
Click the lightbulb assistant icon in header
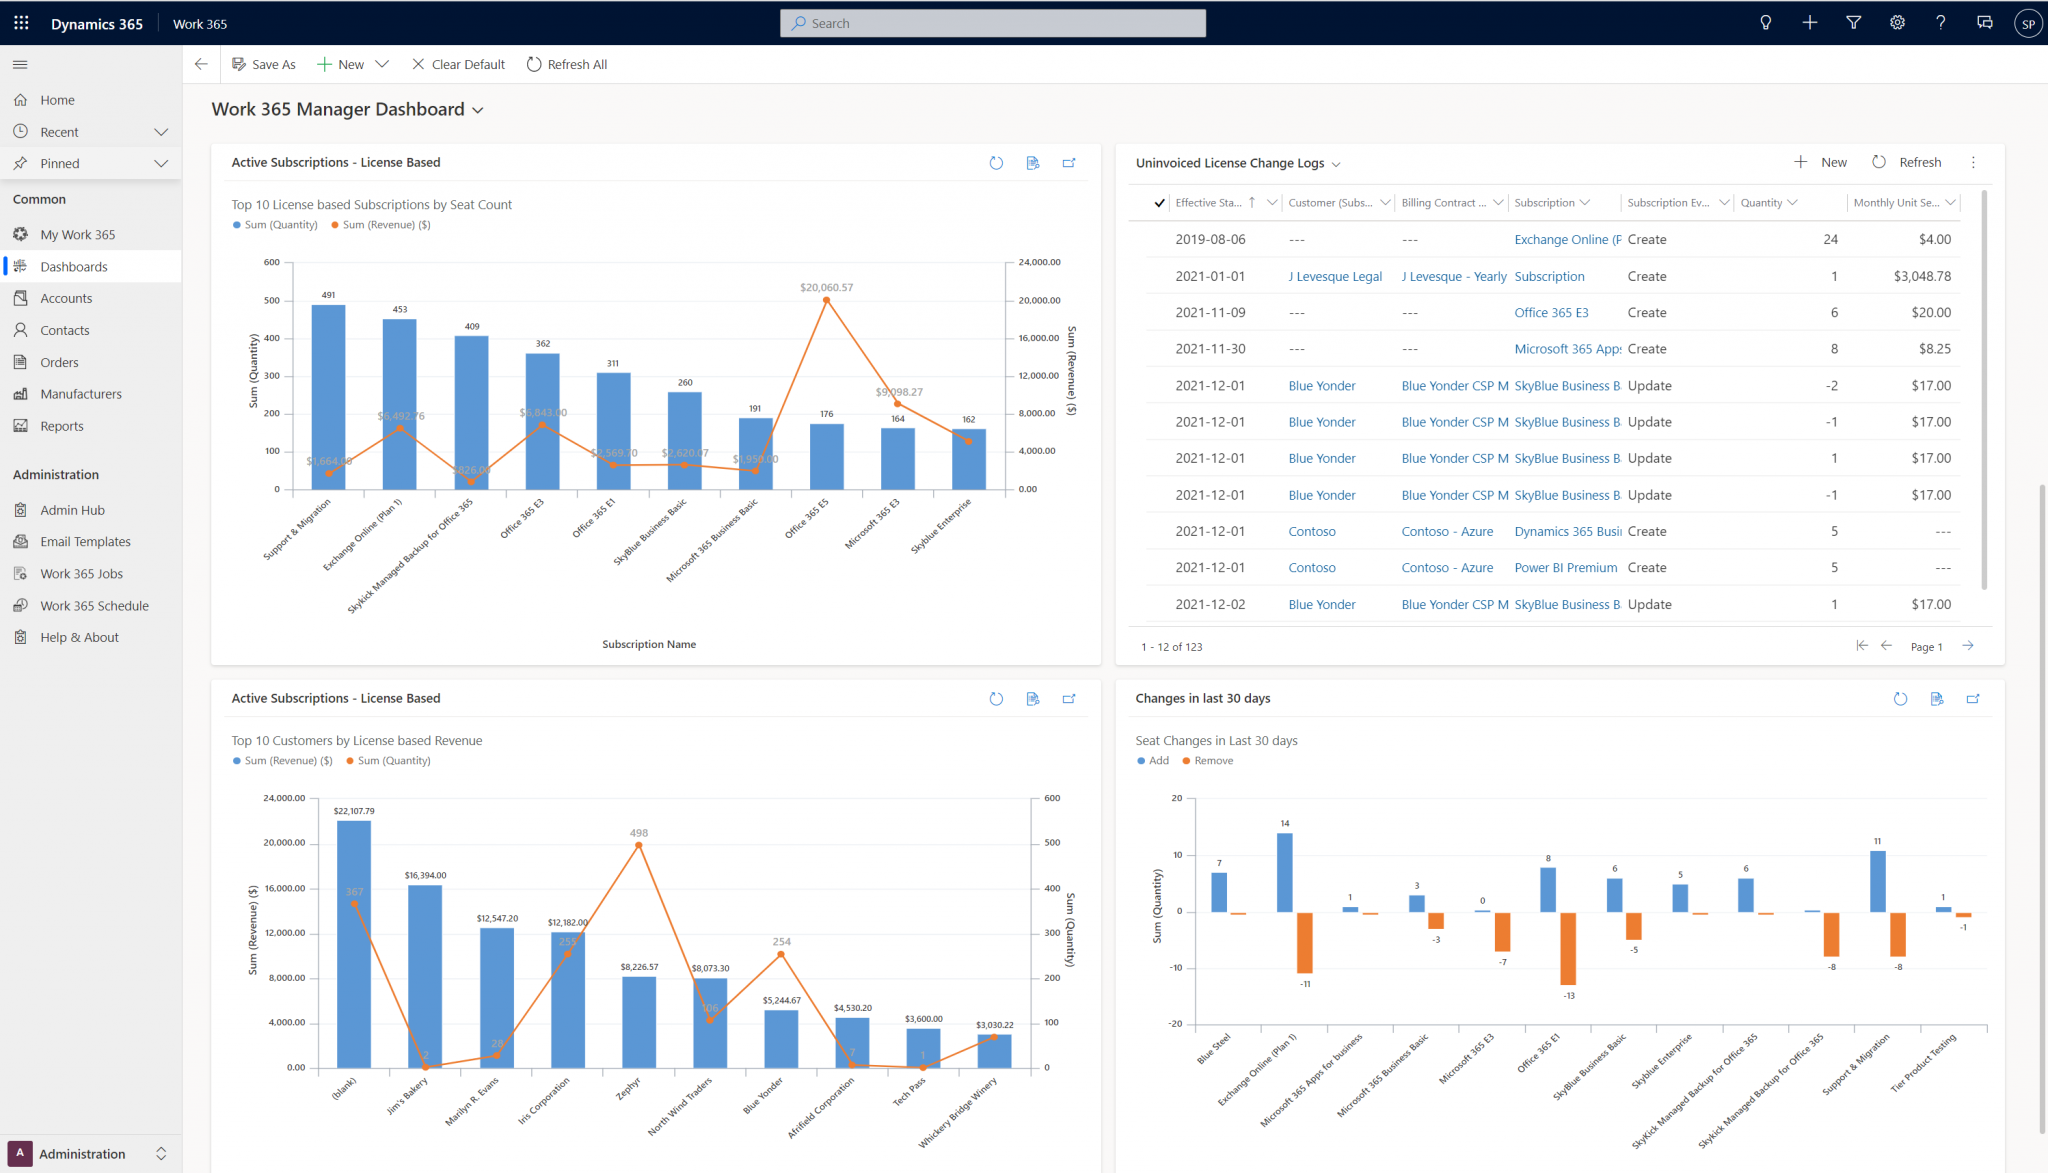pos(1766,23)
